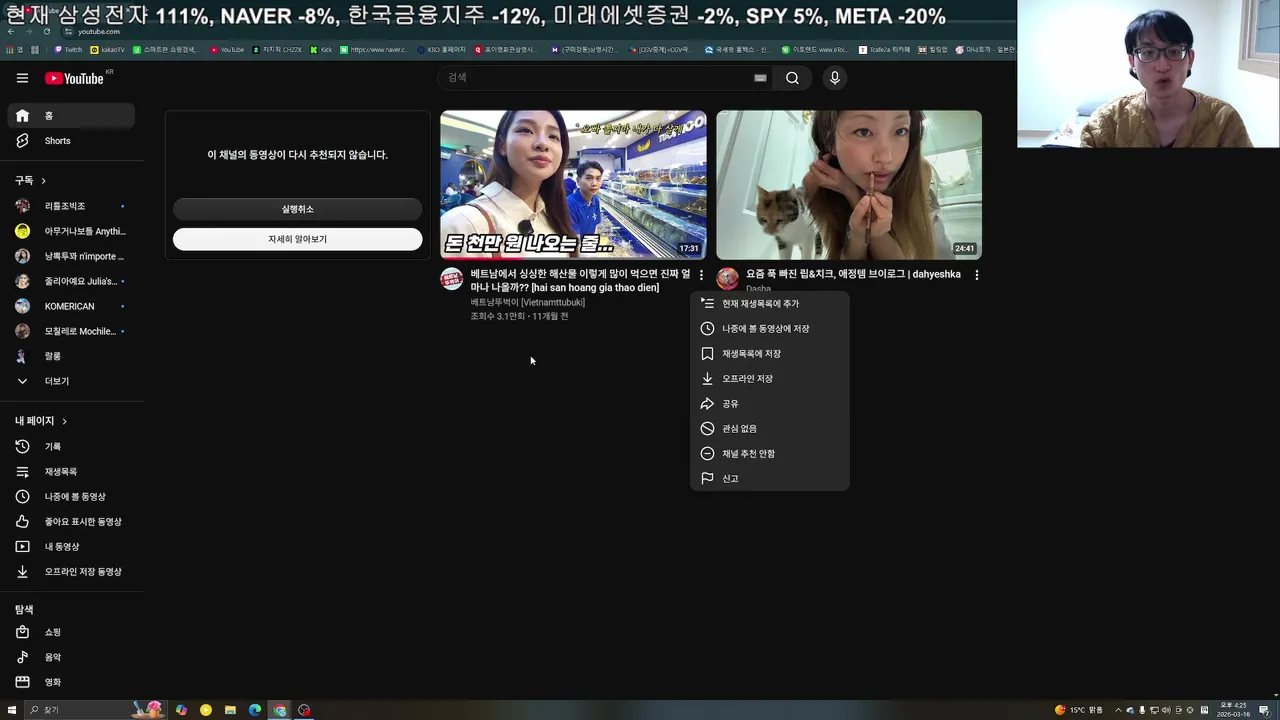The image size is (1280, 720).
Task: Open 음악 under 탐색
Action: coord(70,657)
